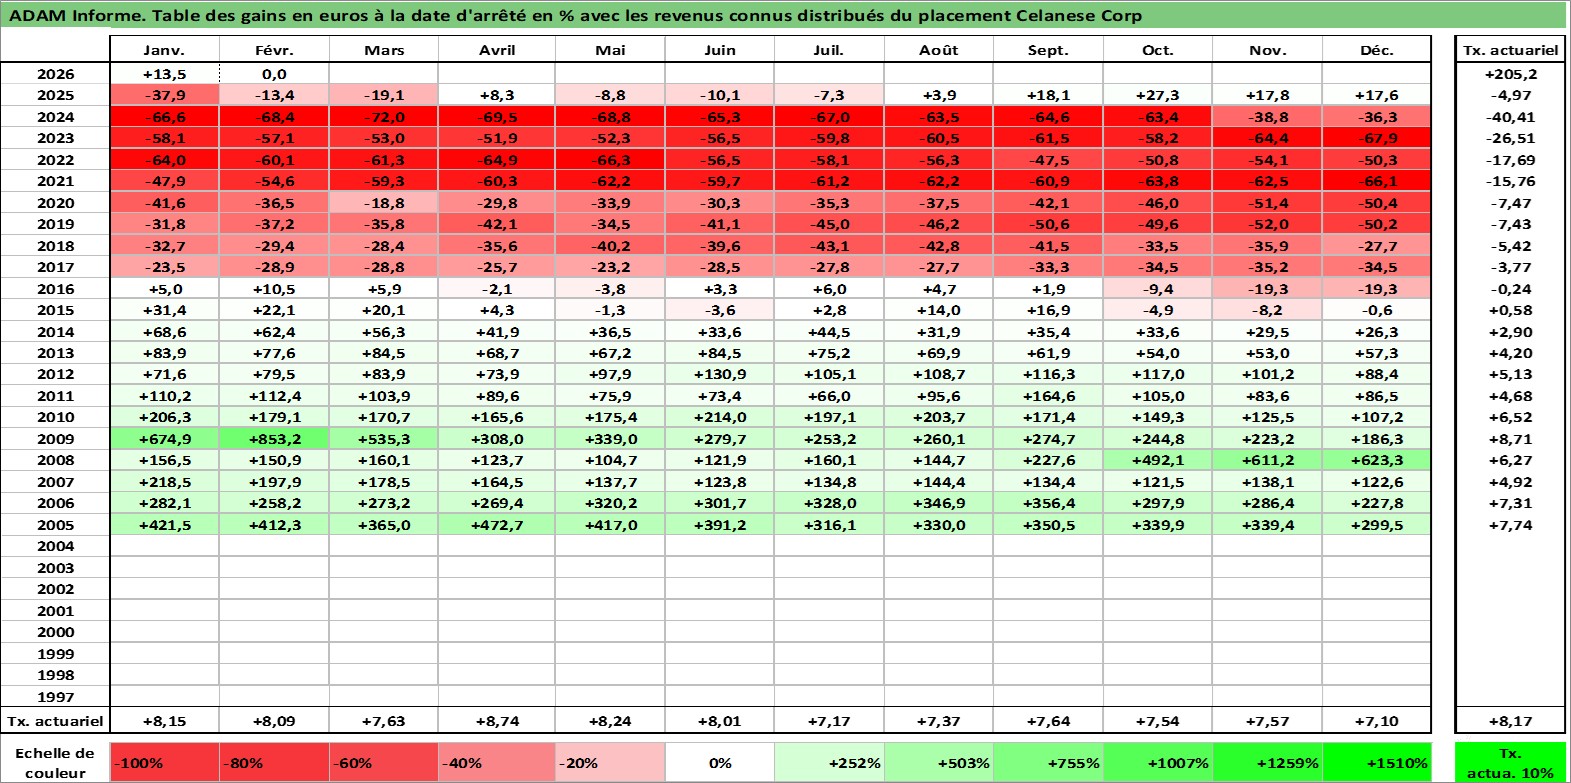Click the +472,7 cell for Avril 2005

tap(497, 525)
